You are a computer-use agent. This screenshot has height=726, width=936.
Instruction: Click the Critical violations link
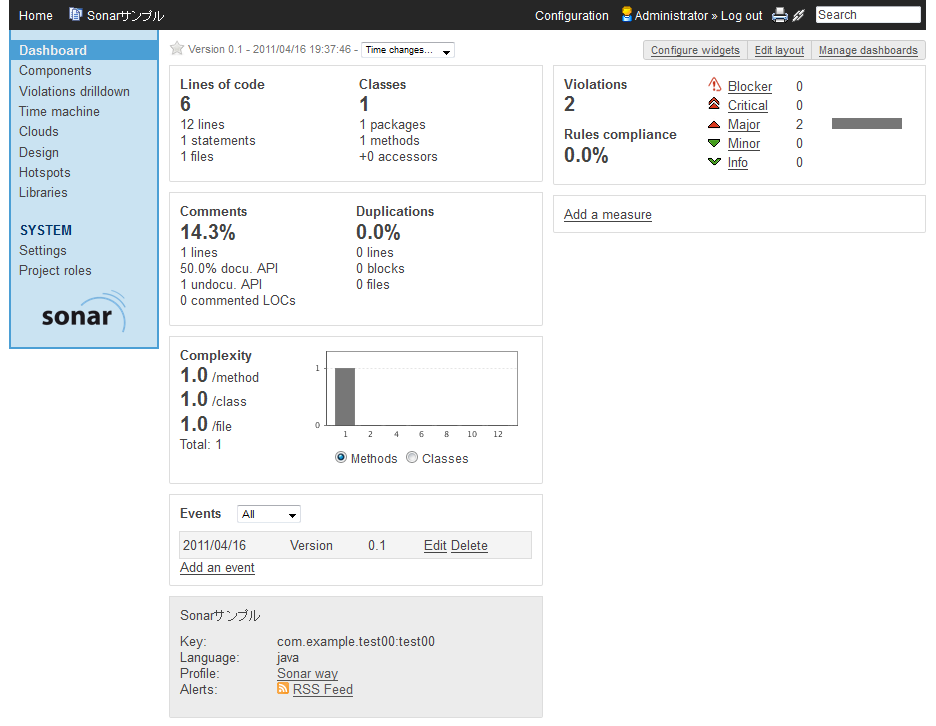click(748, 106)
